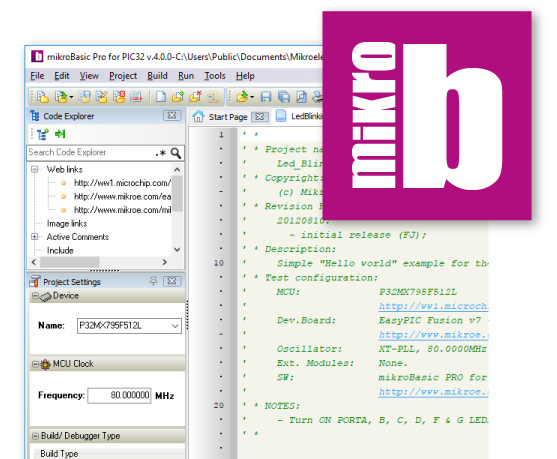Expand the Active Comments tree node
Screen dimensions: 557x459
pos(34,237)
